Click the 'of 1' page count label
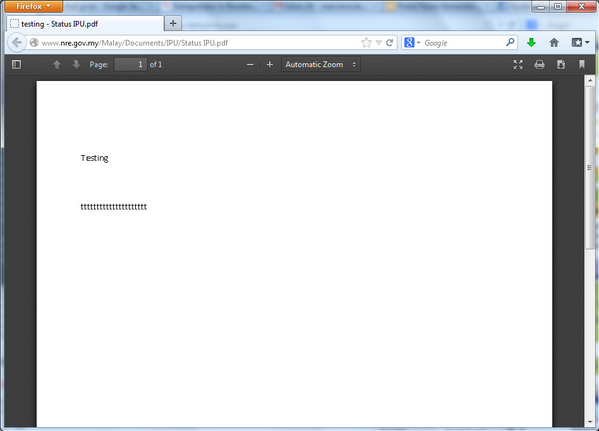This screenshot has height=431, width=599. pos(156,65)
